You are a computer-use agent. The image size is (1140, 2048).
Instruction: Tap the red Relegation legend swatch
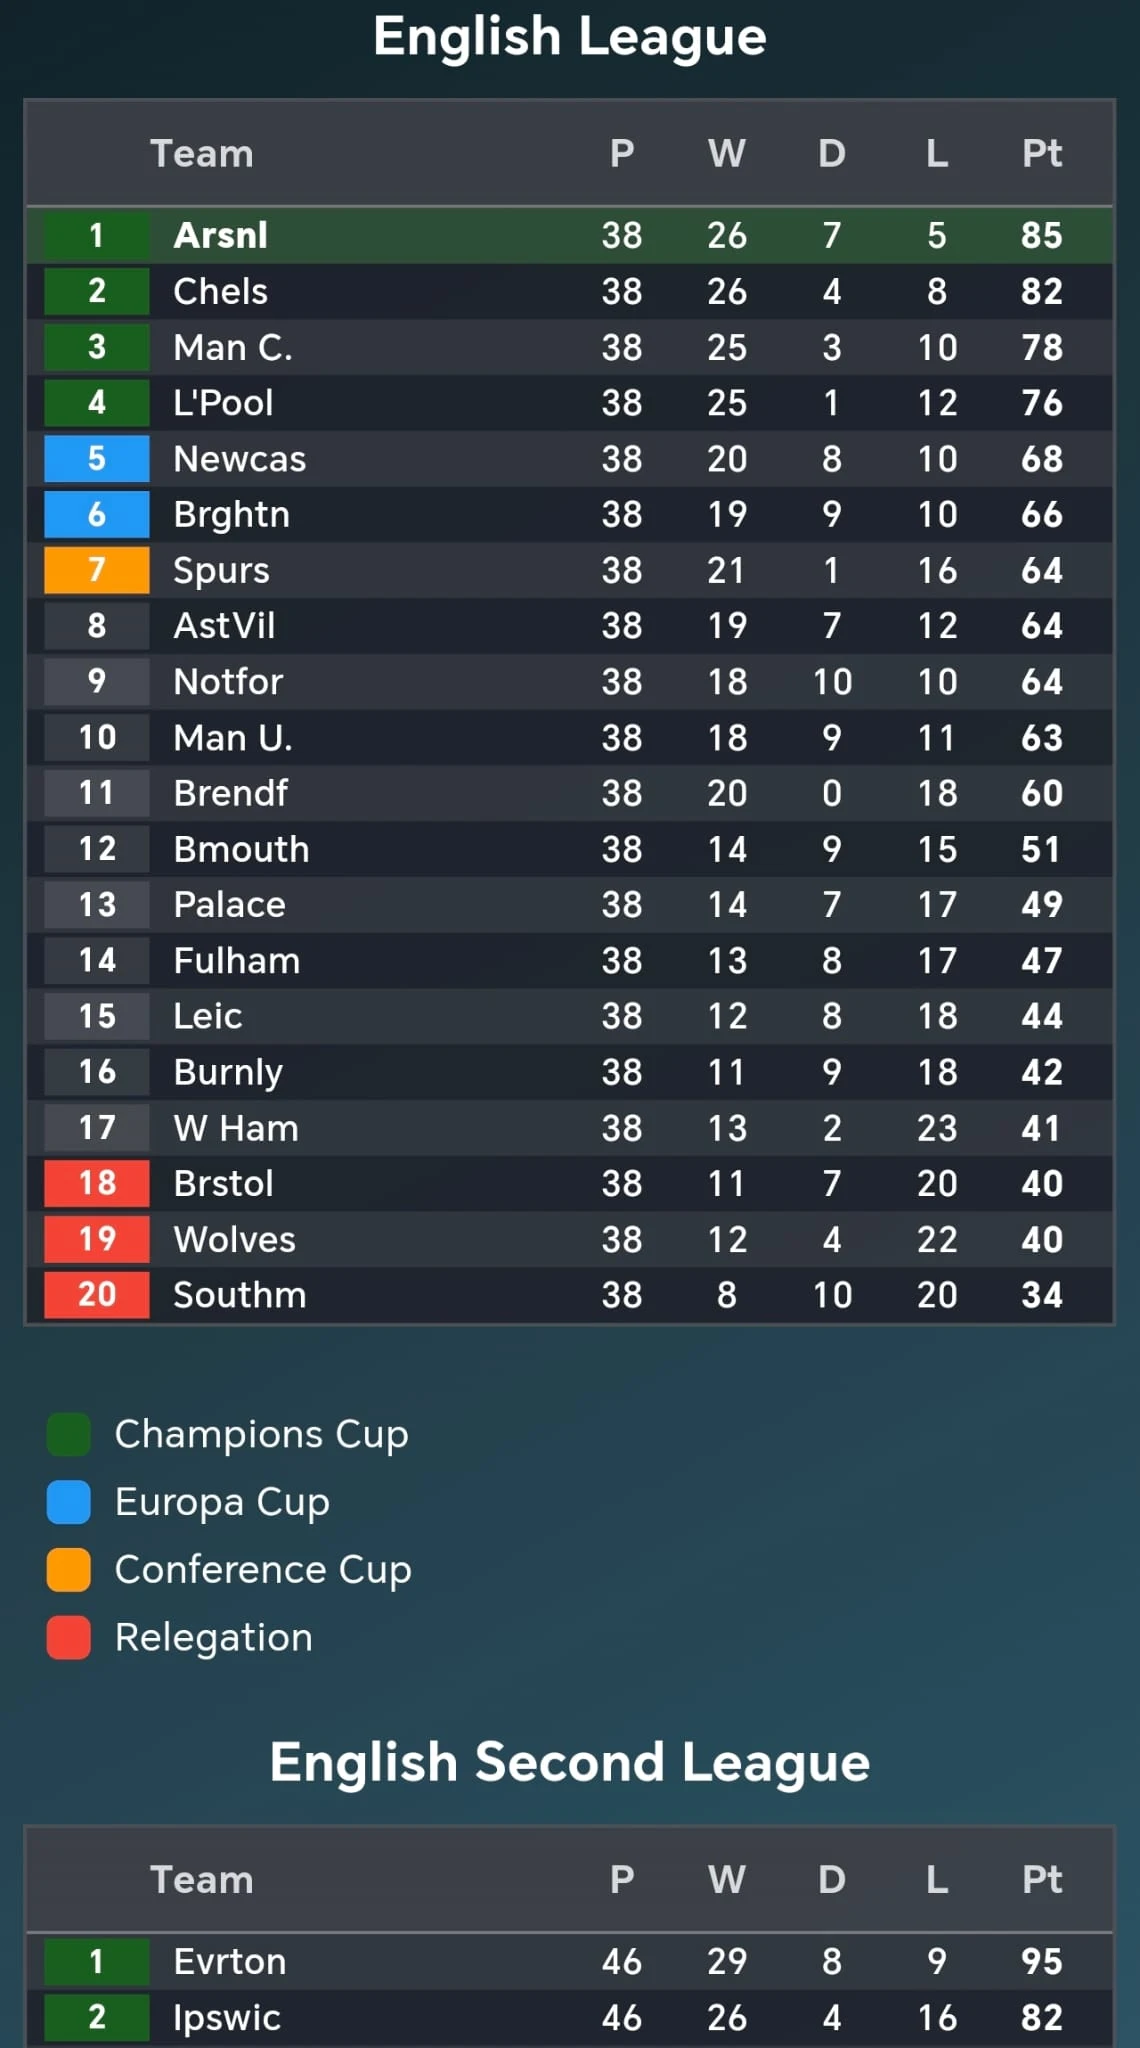coord(69,1637)
